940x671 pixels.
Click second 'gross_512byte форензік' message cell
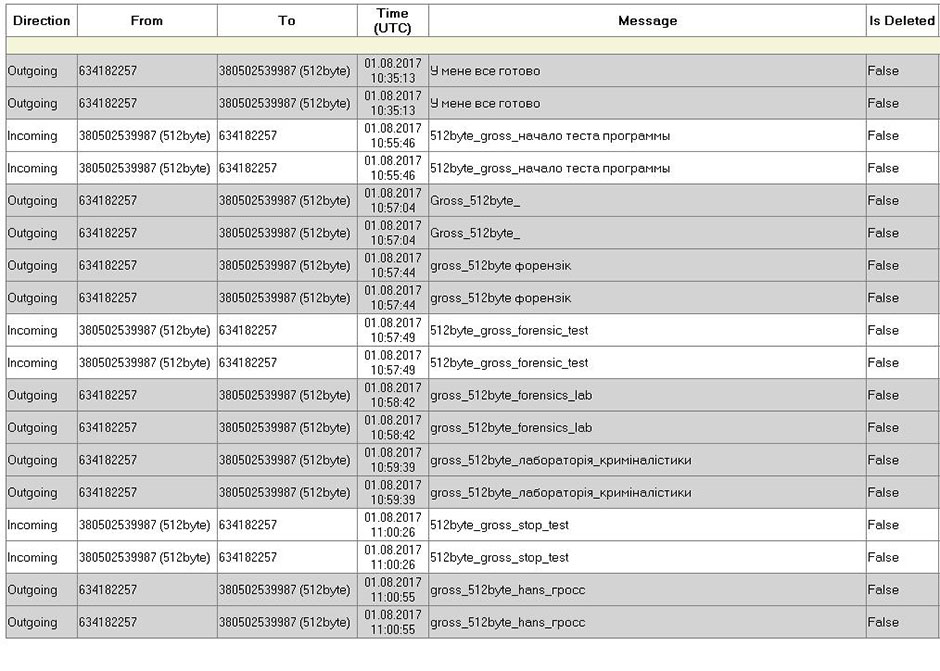click(x=500, y=298)
